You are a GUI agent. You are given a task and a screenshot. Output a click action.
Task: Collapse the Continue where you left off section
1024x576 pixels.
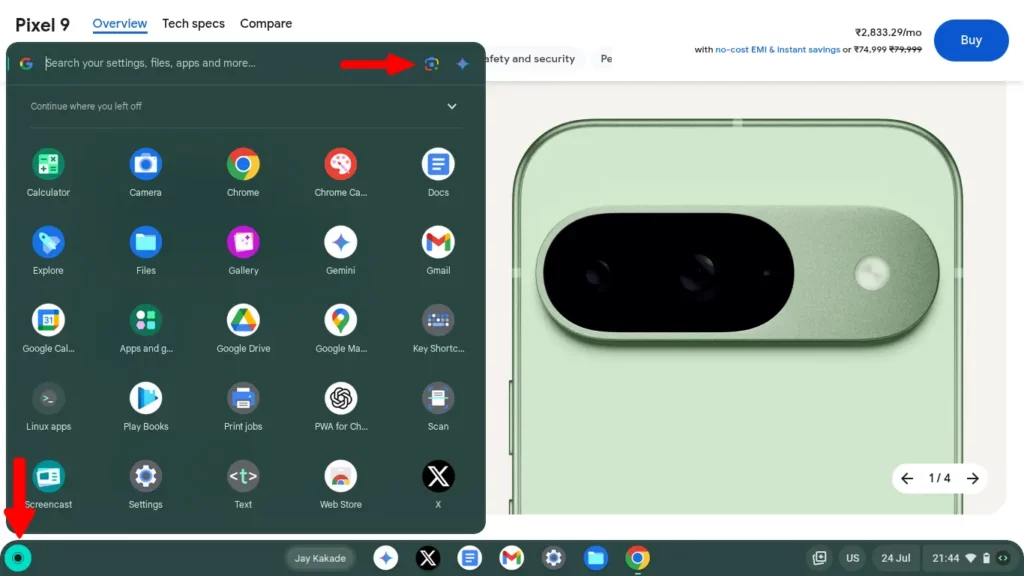tap(452, 106)
